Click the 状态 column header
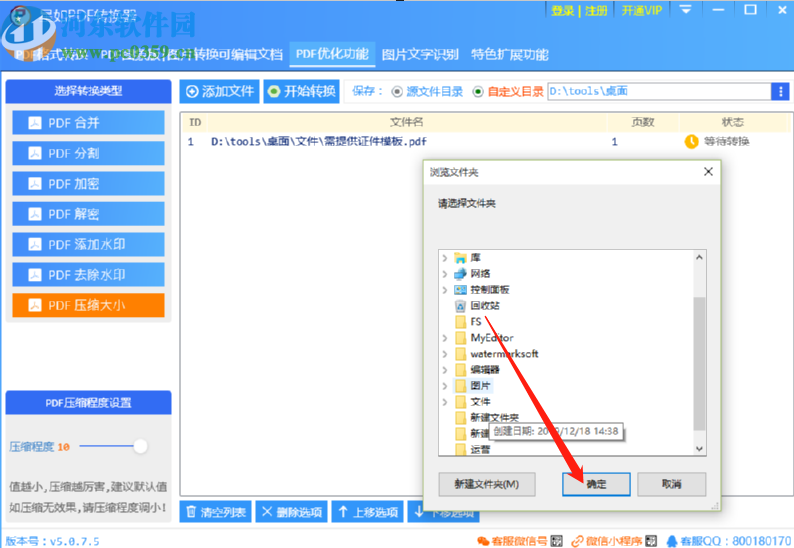794x548 pixels. click(733, 122)
